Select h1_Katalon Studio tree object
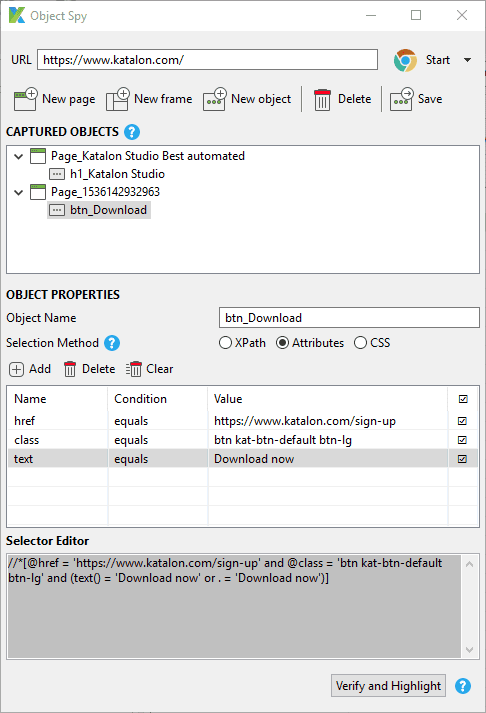The width and height of the screenshot is (486, 713). [x=107, y=174]
